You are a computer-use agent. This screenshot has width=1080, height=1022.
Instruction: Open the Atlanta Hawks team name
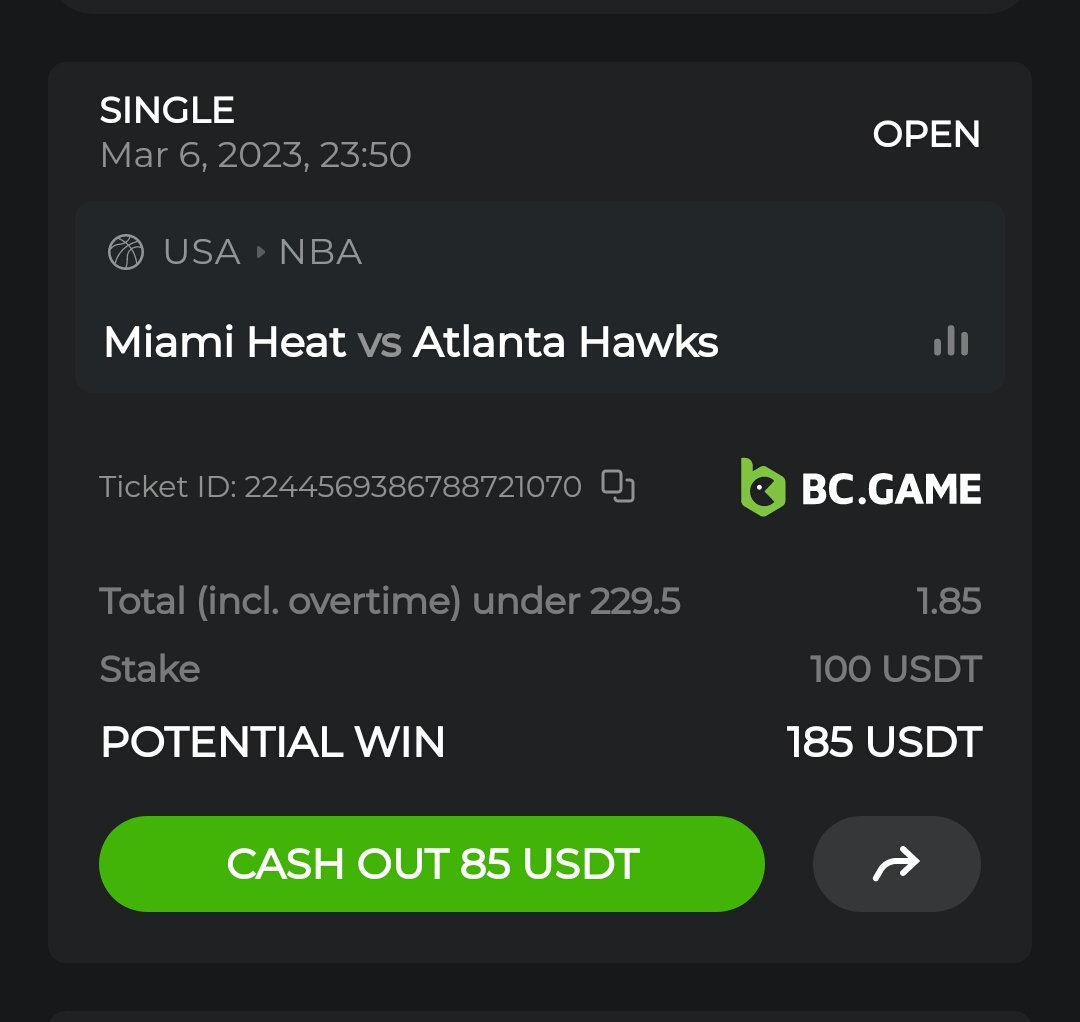[x=565, y=343]
